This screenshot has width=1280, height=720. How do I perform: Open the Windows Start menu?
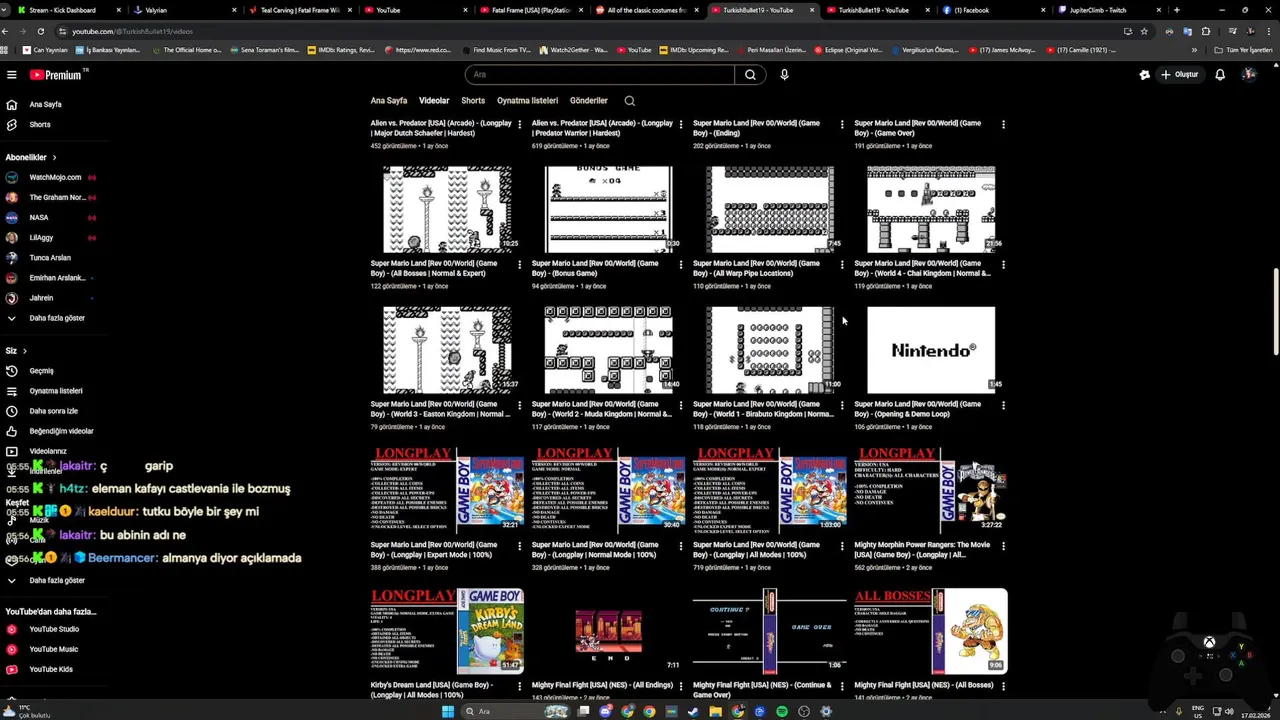(x=448, y=712)
